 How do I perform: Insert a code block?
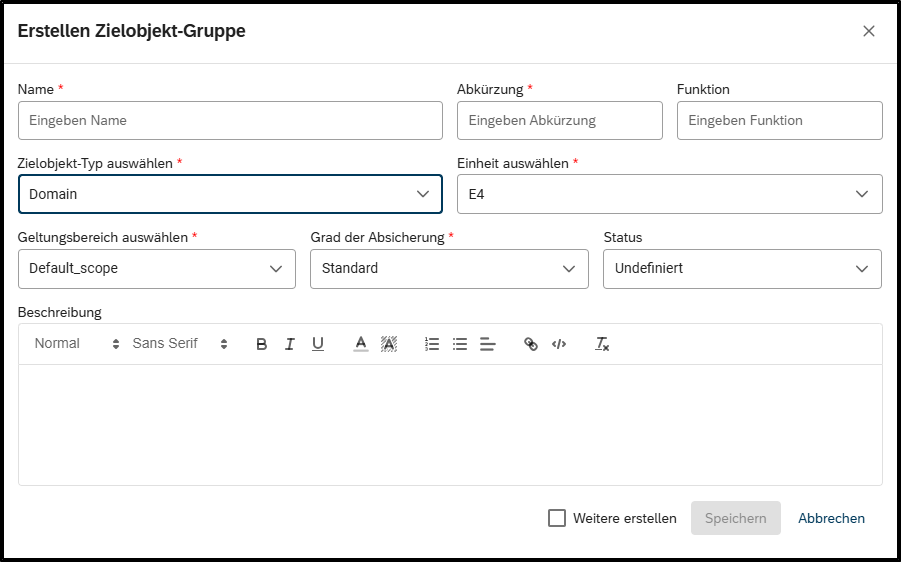pos(559,344)
